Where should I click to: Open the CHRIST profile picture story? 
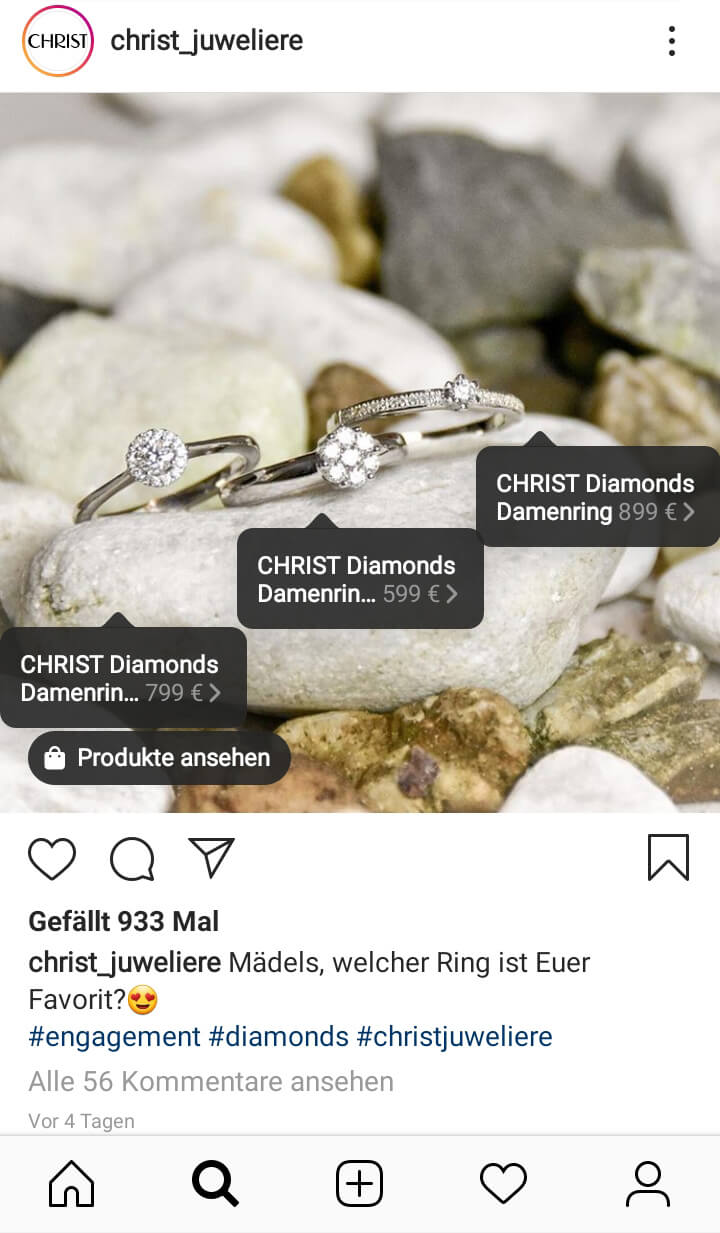pyautogui.click(x=58, y=41)
